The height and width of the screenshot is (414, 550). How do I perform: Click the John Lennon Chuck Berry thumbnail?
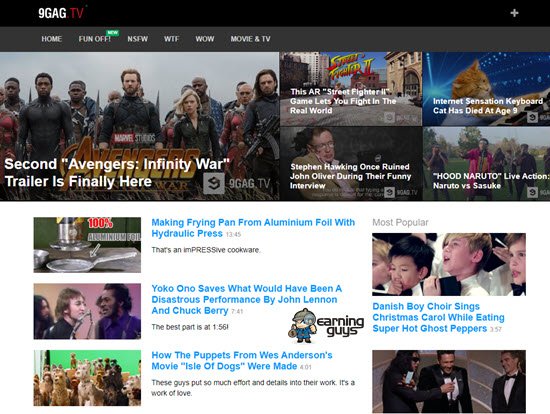(87, 312)
